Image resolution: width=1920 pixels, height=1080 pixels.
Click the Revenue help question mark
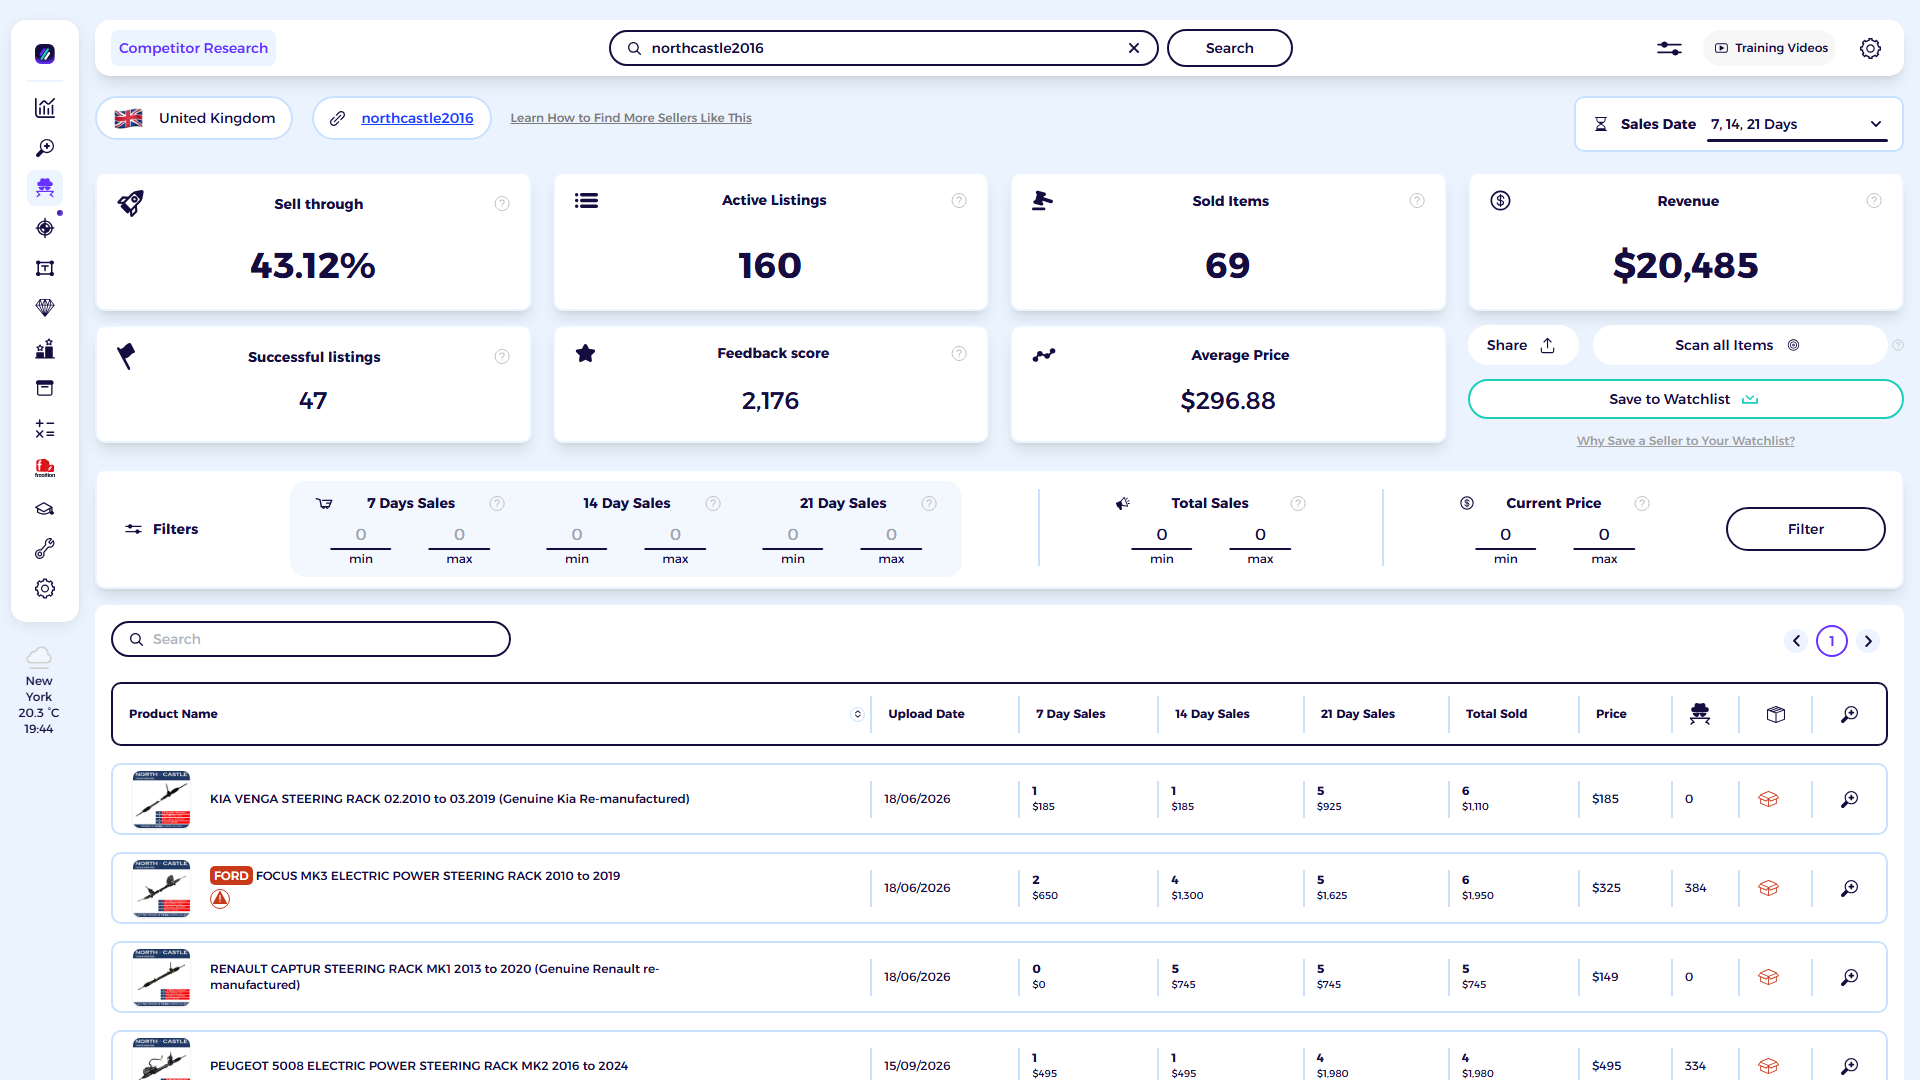click(1874, 201)
